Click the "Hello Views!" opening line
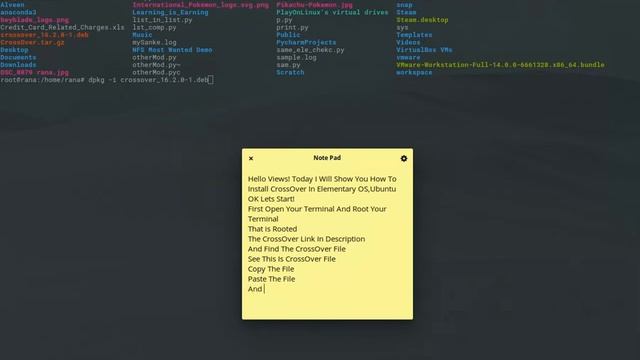The height and width of the screenshot is (360, 640). (x=322, y=179)
